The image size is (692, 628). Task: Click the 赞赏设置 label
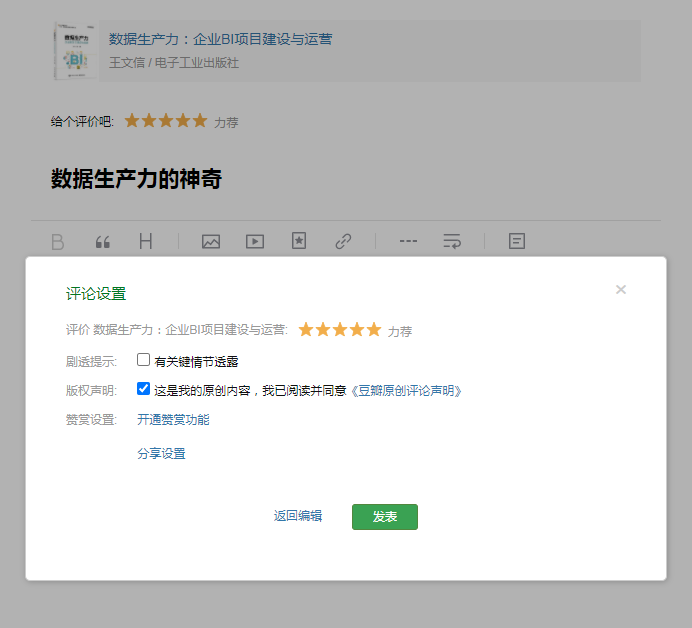pos(91,420)
